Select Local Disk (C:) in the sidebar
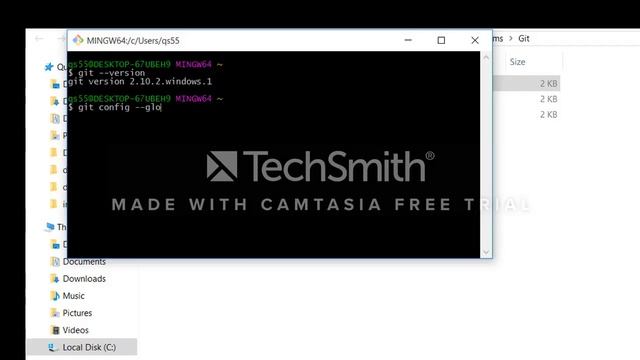Image resolution: width=640 pixels, height=360 pixels. coord(82,347)
